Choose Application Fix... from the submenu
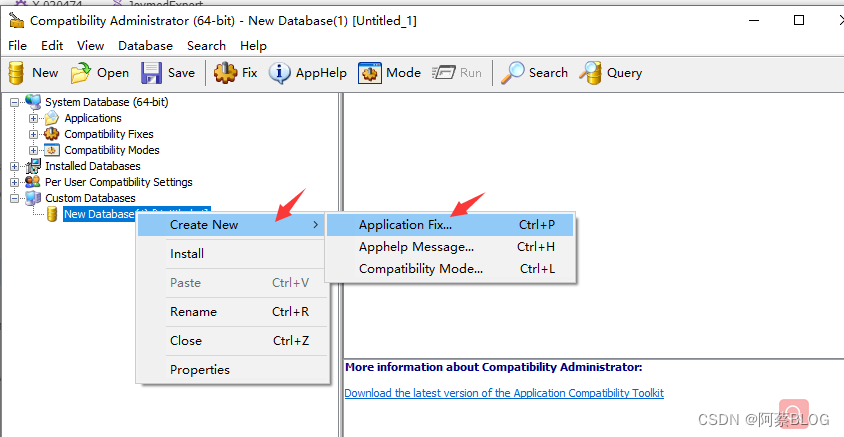844x437 pixels. point(450,225)
